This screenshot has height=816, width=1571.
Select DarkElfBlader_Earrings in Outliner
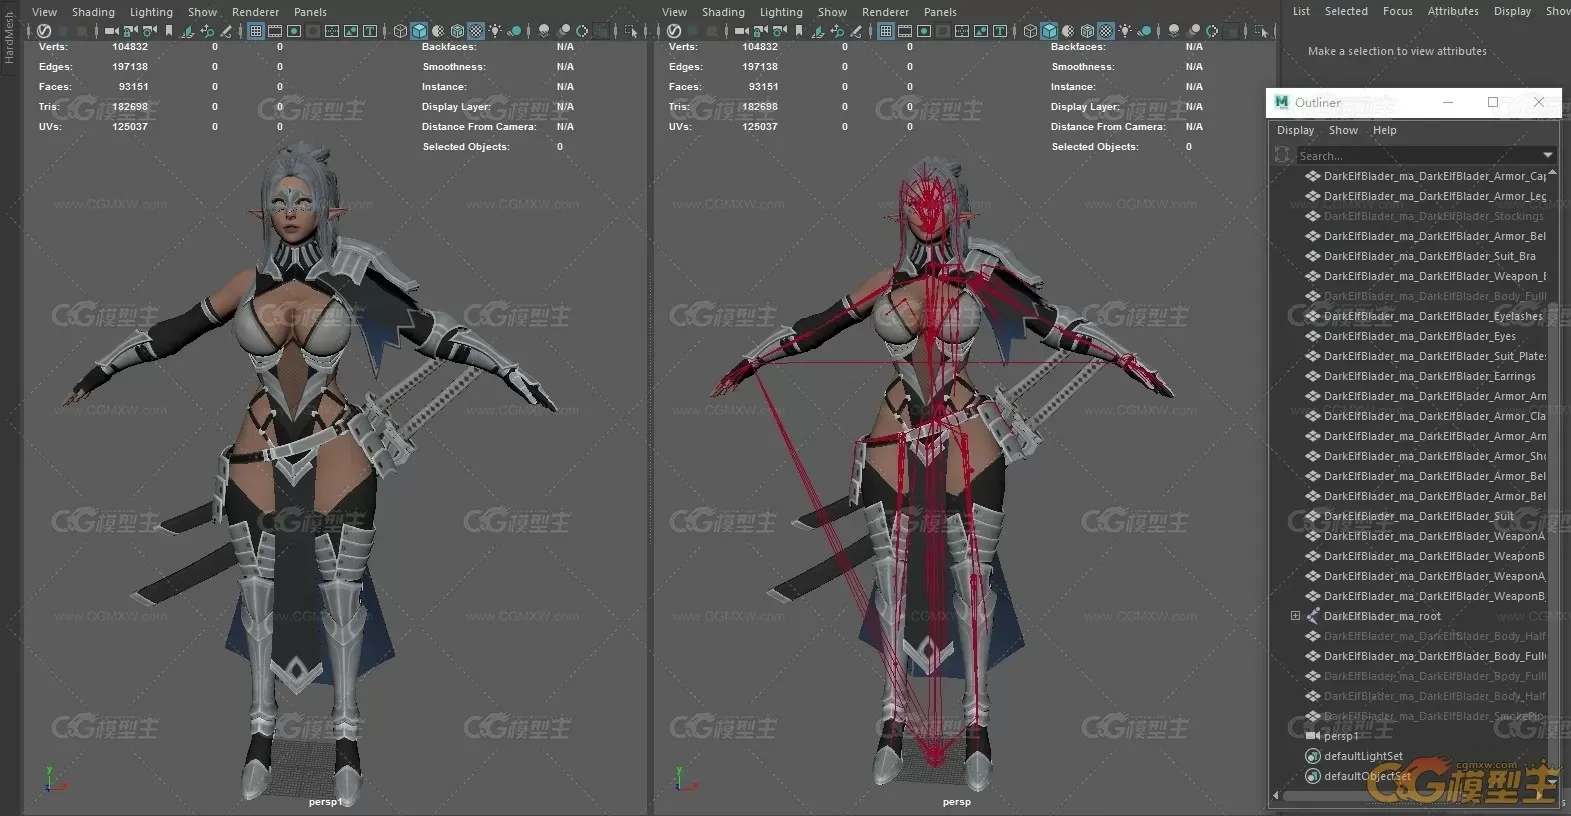pyautogui.click(x=1429, y=376)
